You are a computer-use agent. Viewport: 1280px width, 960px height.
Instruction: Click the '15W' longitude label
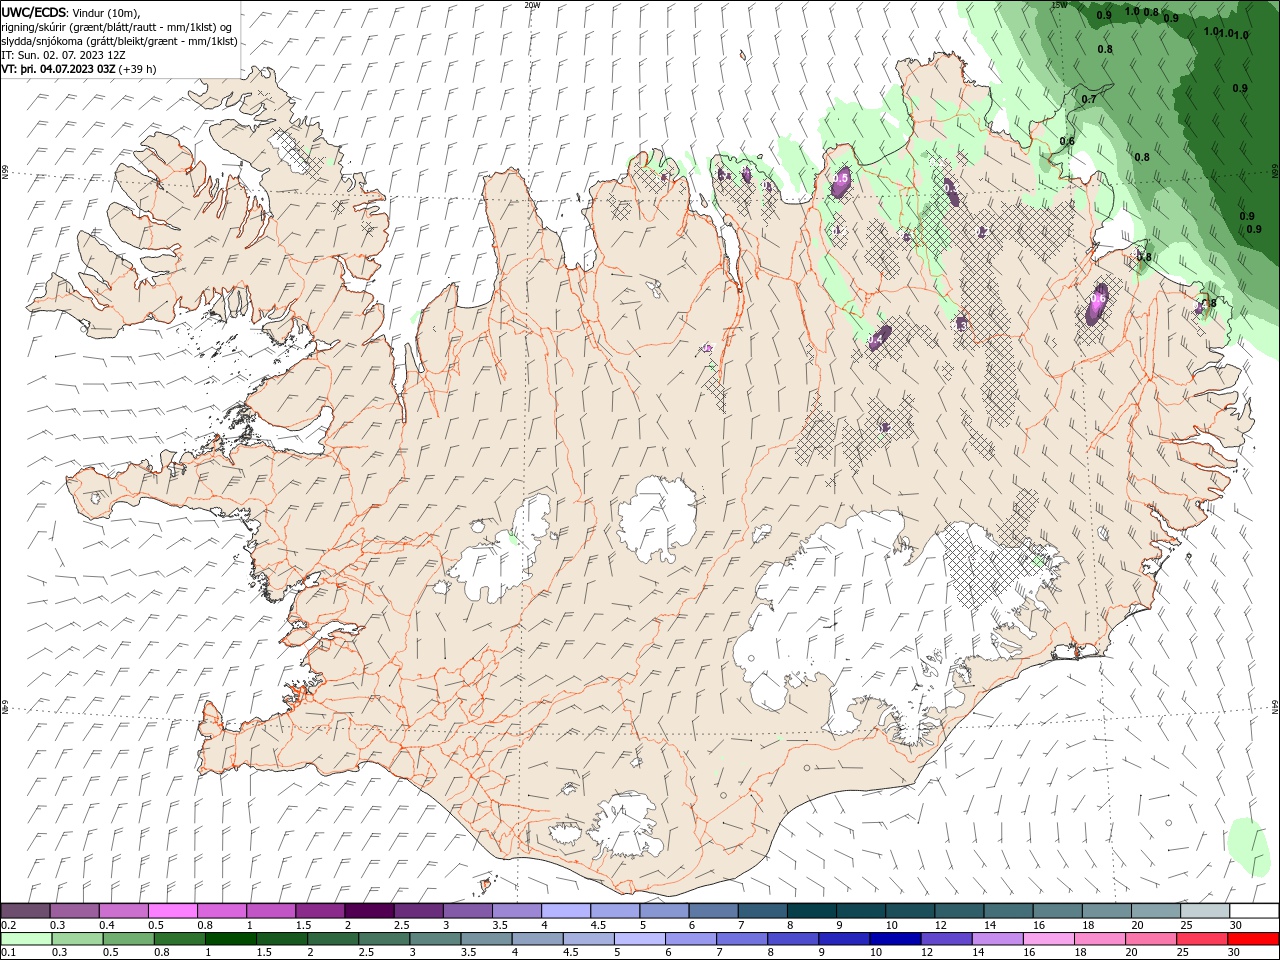pos(1059,5)
